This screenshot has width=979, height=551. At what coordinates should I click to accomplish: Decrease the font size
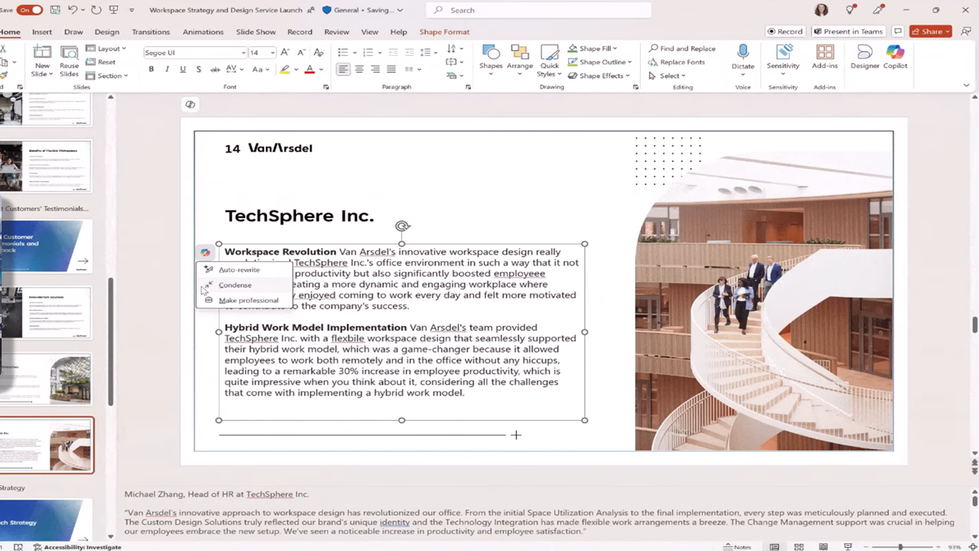click(301, 52)
